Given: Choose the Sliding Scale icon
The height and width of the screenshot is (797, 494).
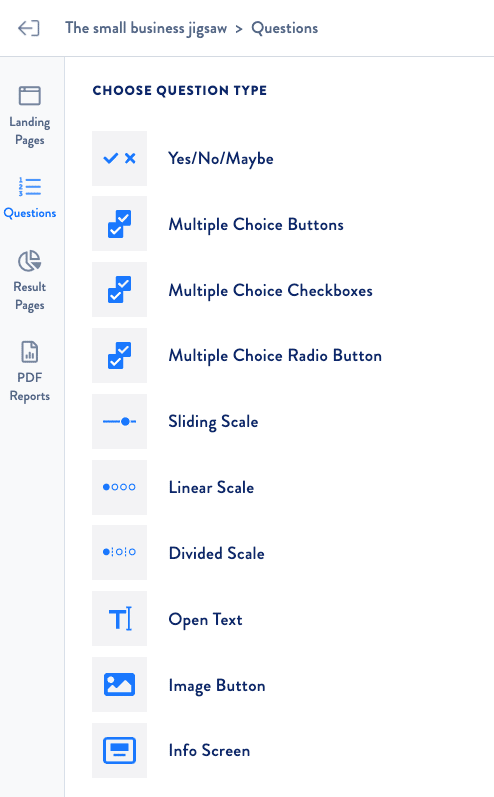Looking at the screenshot, I should [119, 421].
